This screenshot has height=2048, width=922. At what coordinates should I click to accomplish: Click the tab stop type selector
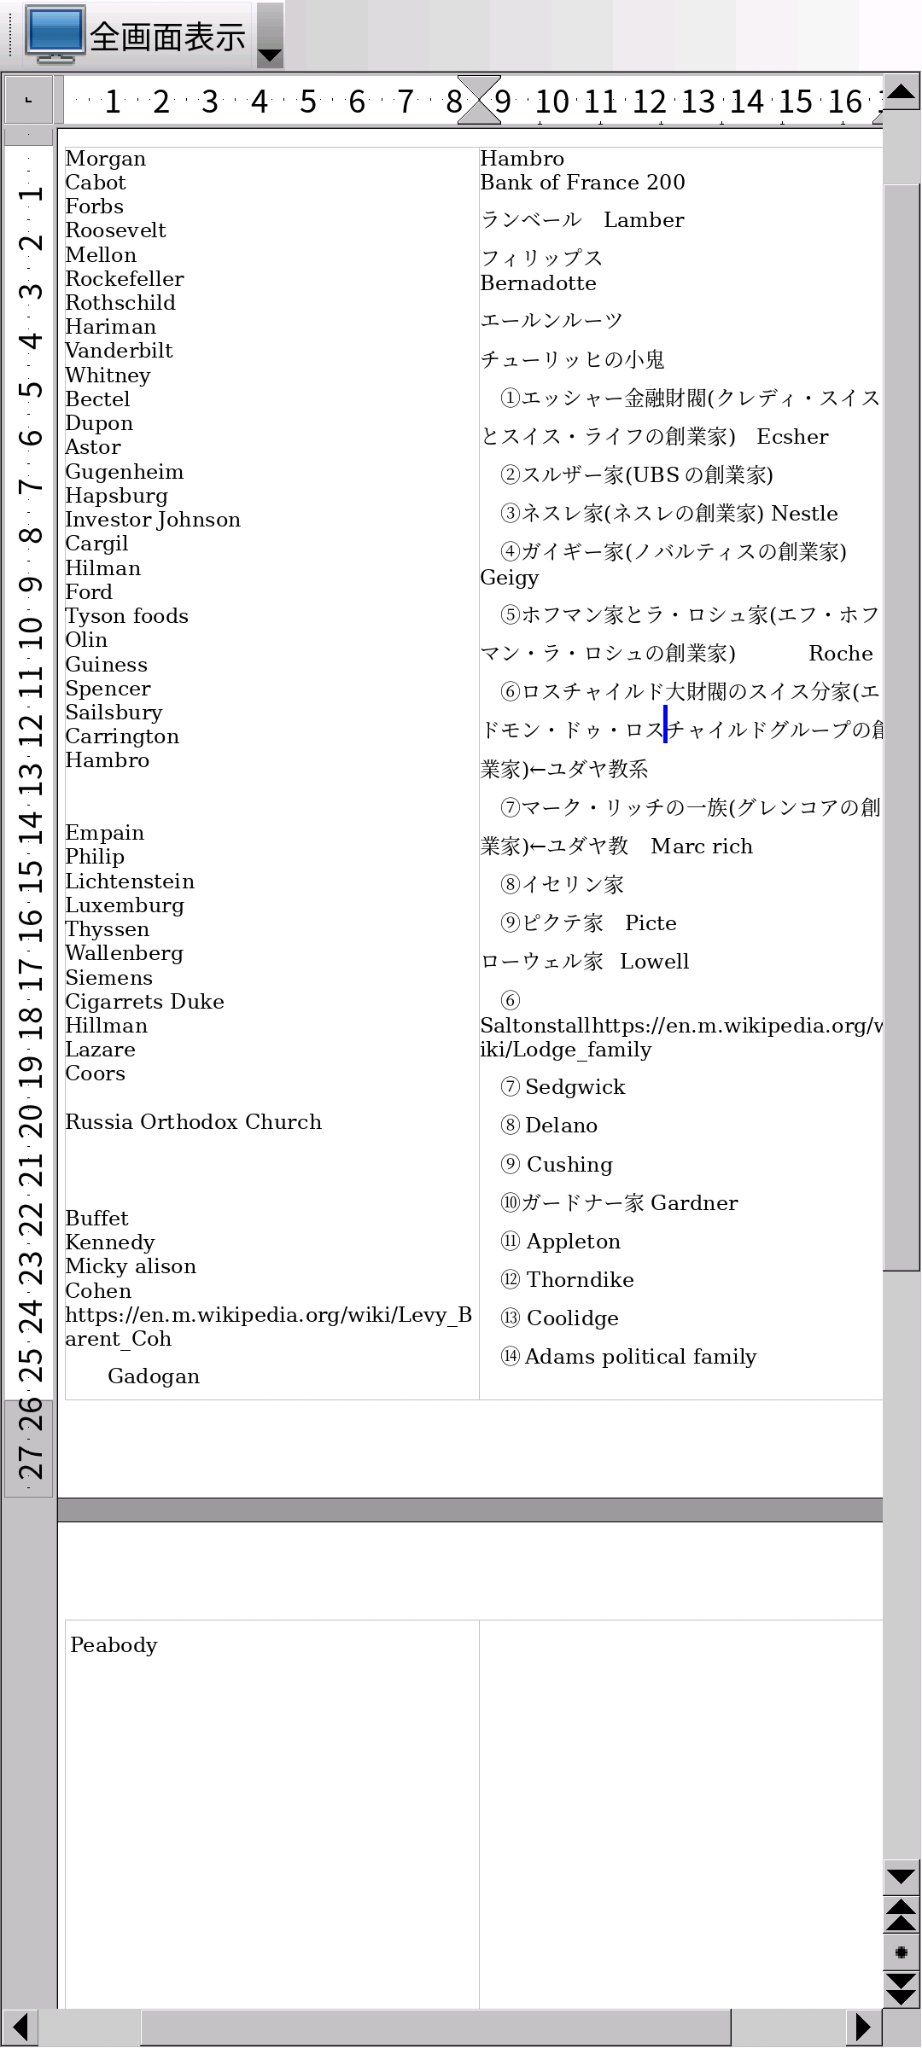28,100
